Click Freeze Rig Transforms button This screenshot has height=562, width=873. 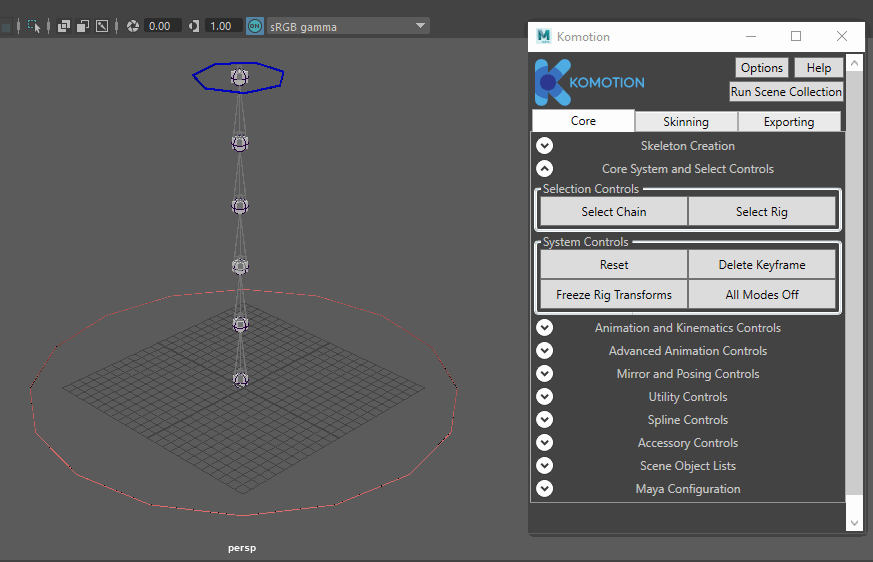pyautogui.click(x=614, y=295)
